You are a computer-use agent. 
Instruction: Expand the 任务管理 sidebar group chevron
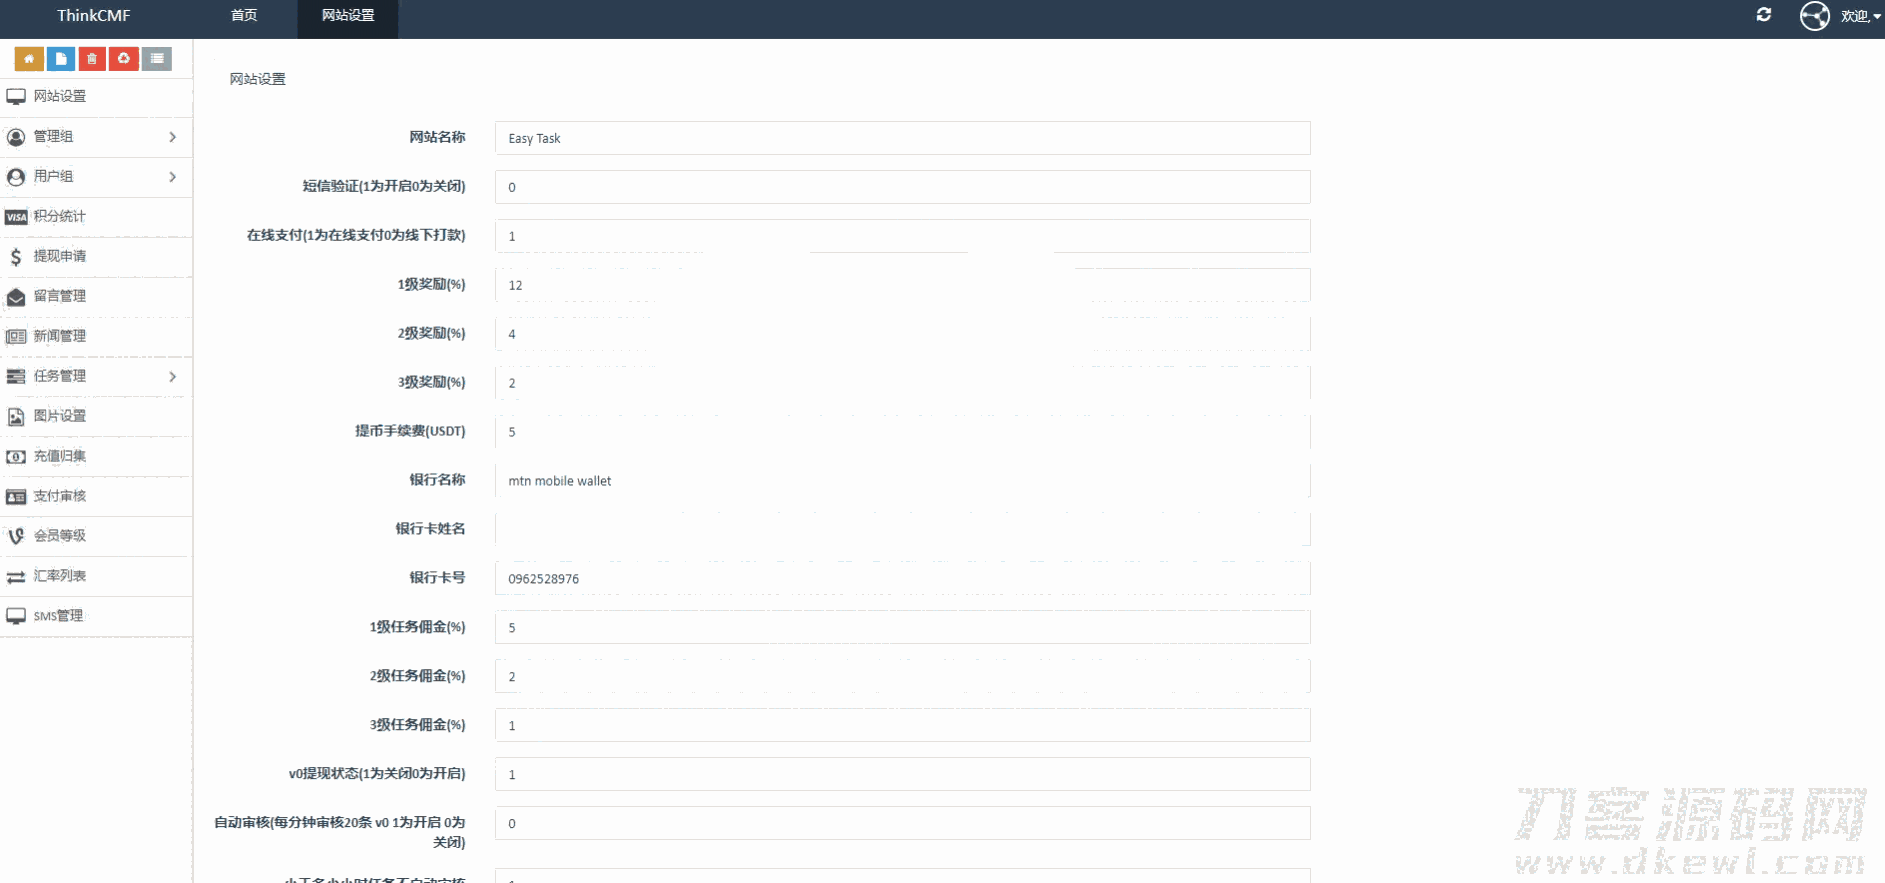coord(173,377)
